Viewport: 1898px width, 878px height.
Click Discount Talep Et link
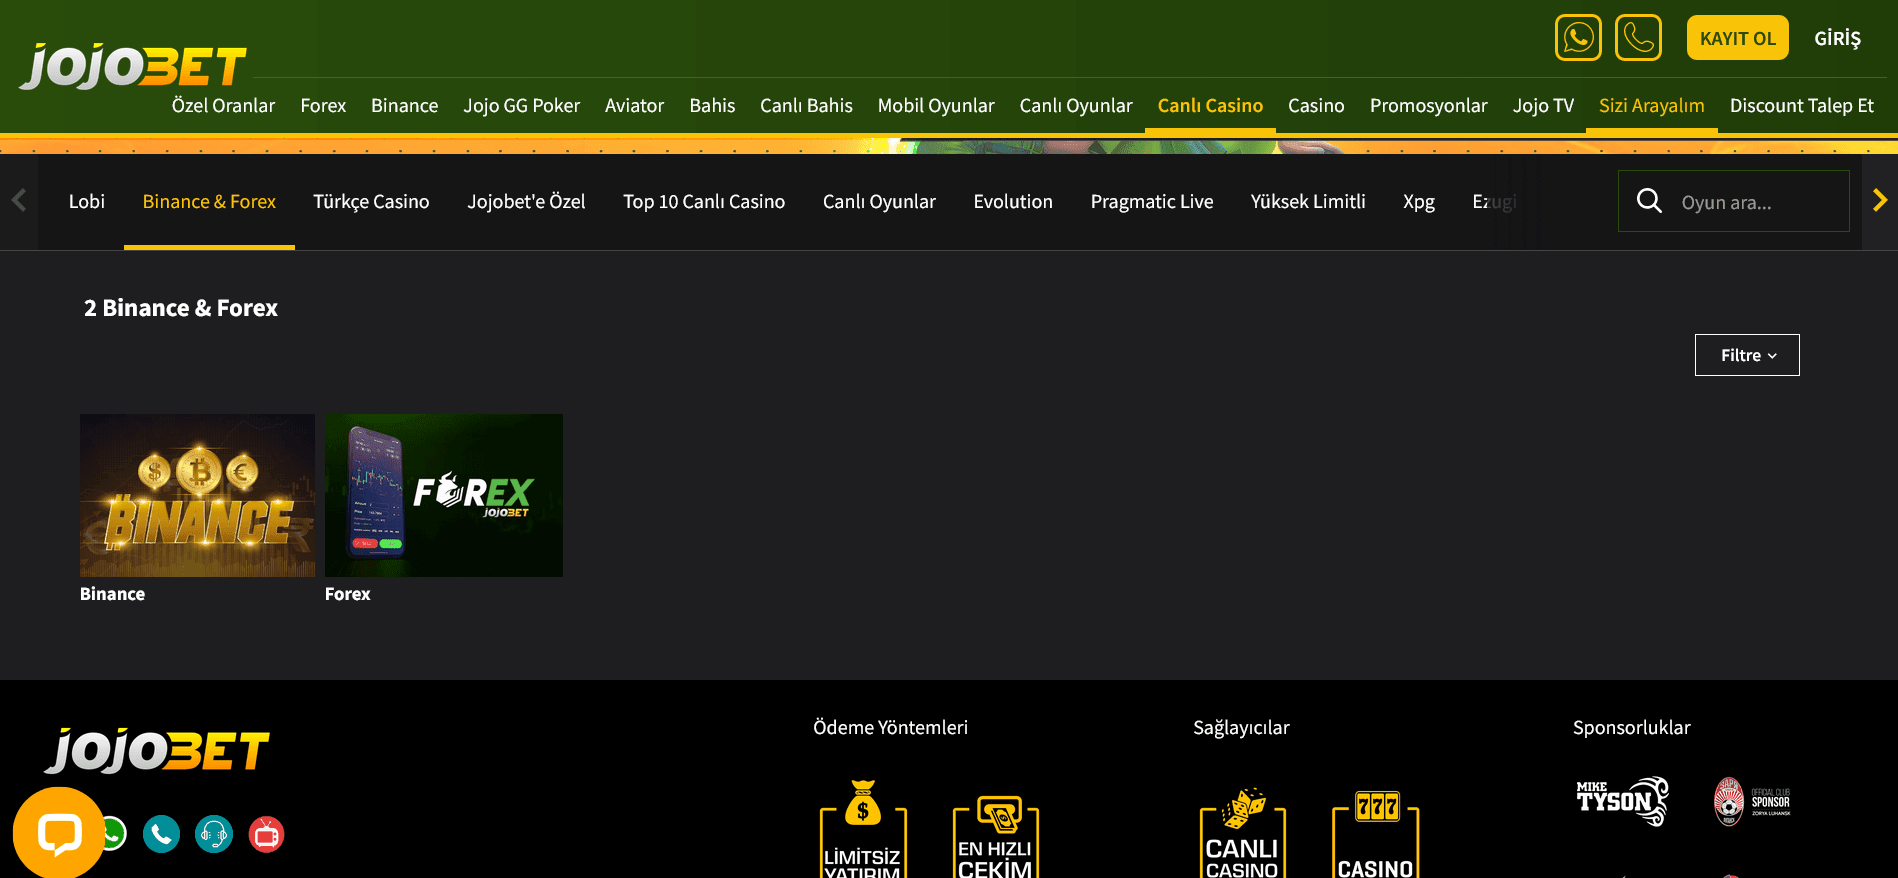point(1801,105)
